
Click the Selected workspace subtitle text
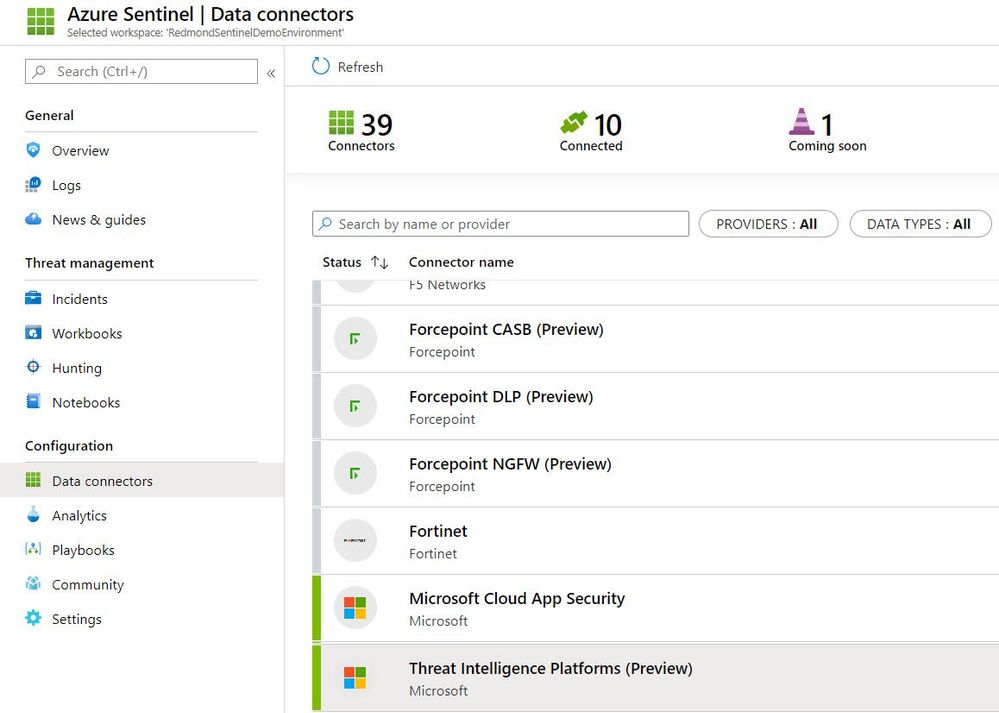point(206,32)
